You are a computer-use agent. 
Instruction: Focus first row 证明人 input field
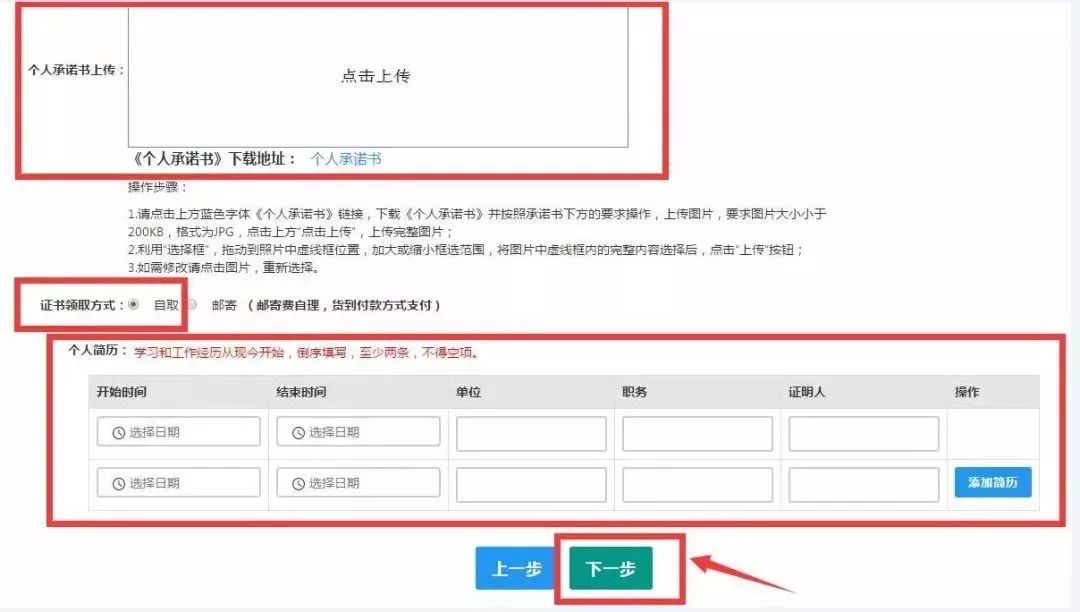pos(864,434)
